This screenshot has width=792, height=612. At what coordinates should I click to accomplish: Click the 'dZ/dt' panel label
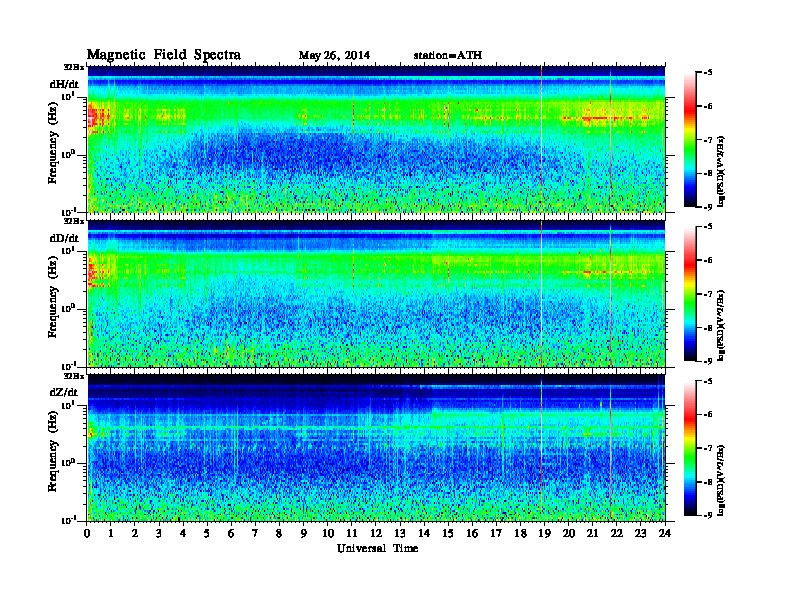coord(64,392)
